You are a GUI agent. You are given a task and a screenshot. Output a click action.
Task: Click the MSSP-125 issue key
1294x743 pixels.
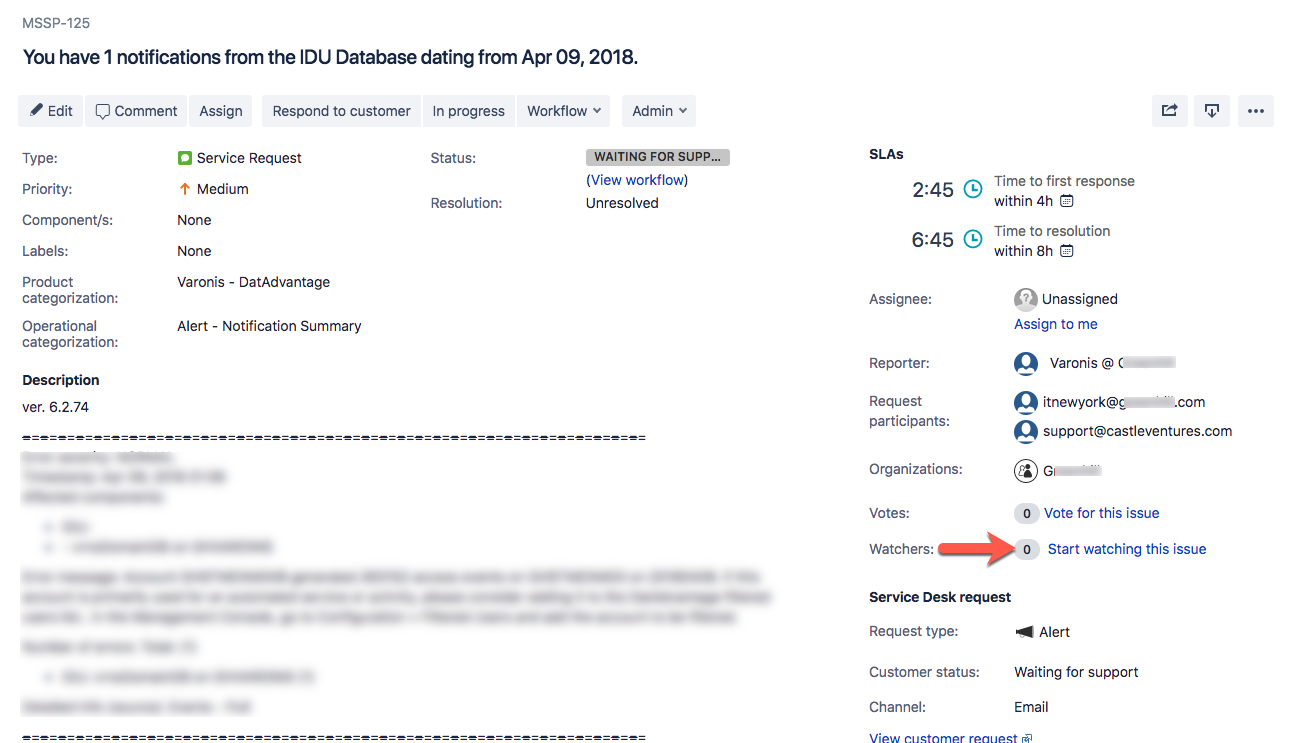point(56,22)
